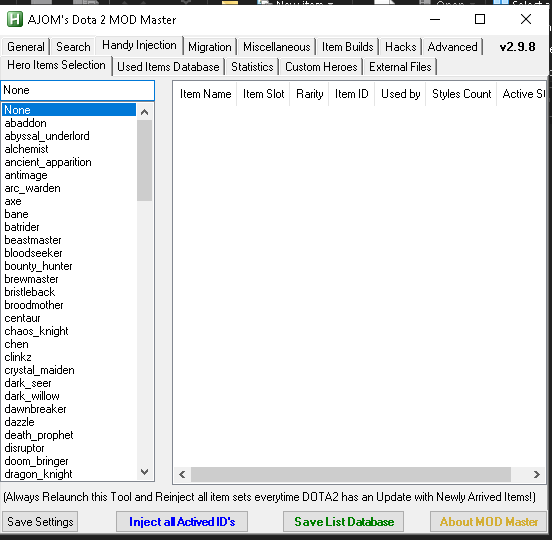Choose beastmaster in the list
Viewport: 552px width, 540px height.
coord(69,240)
